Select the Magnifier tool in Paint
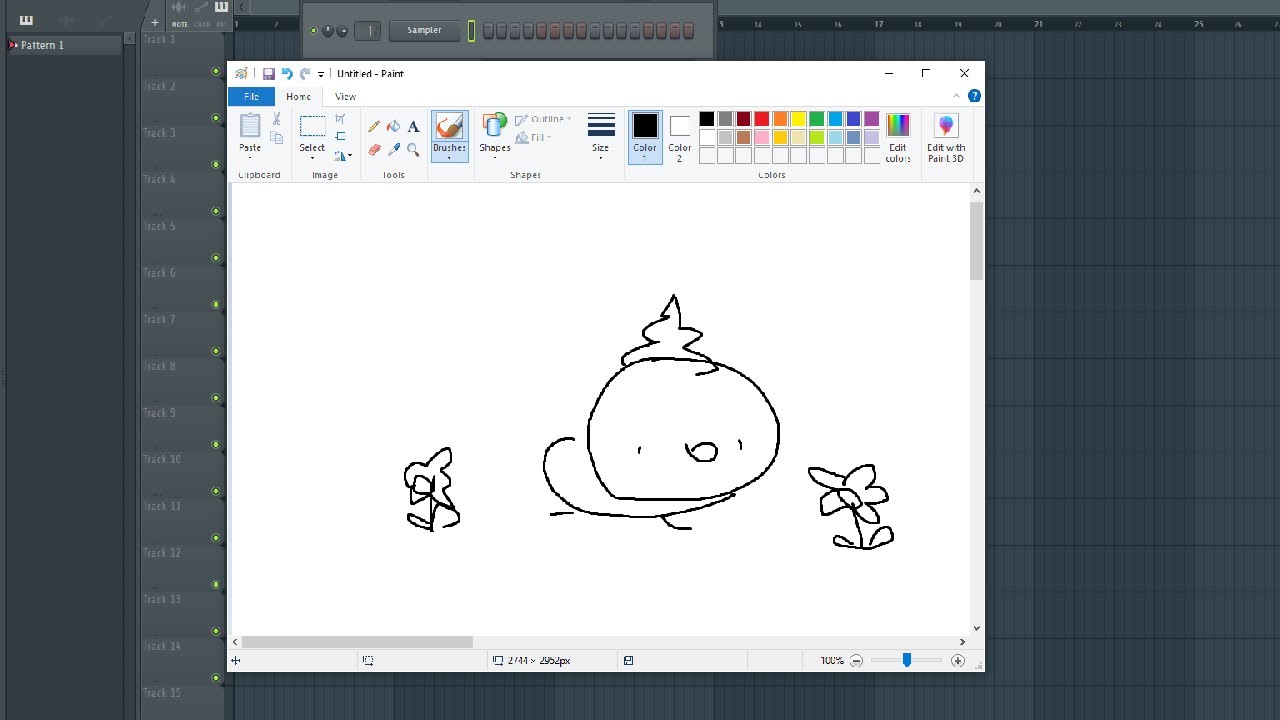This screenshot has height=720, width=1280. (x=413, y=150)
